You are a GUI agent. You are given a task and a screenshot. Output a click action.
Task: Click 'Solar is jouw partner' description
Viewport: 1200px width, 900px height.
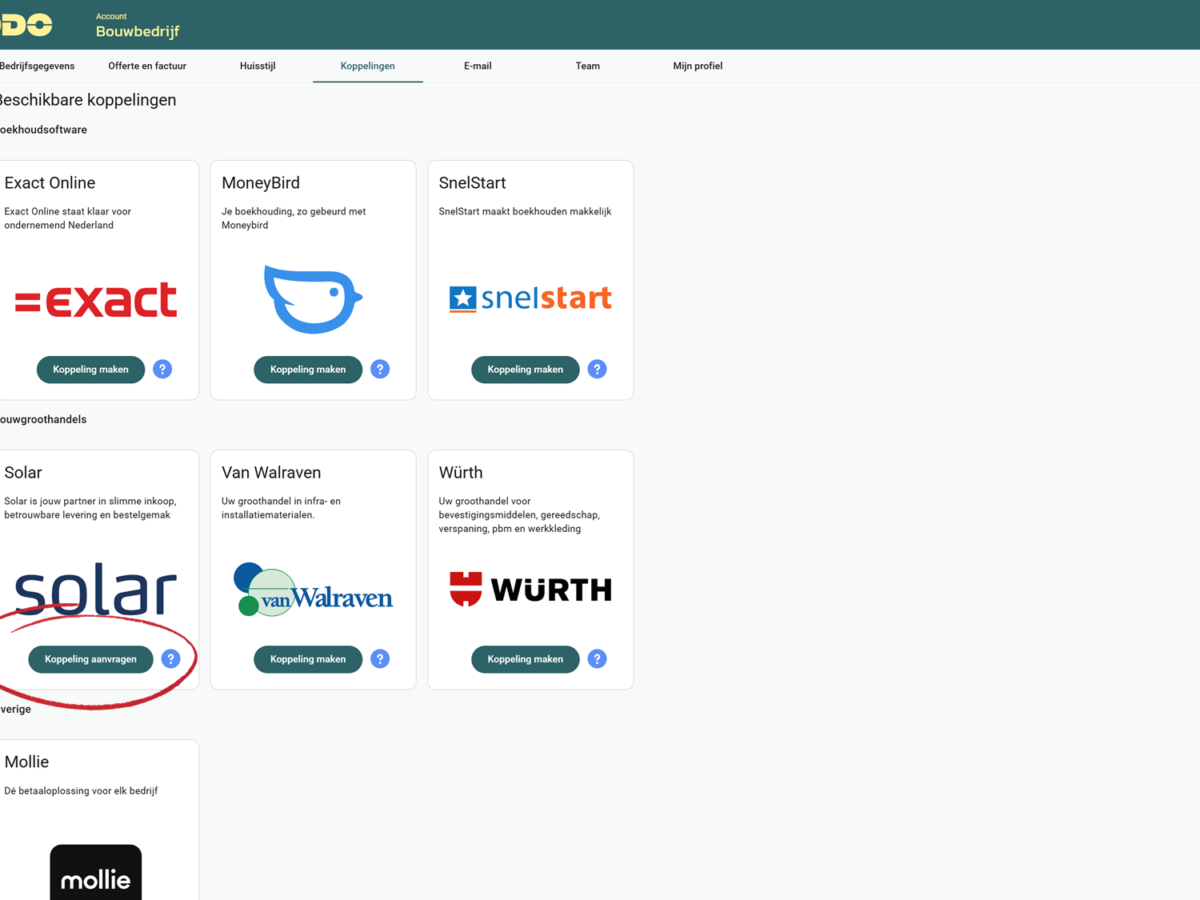90,508
